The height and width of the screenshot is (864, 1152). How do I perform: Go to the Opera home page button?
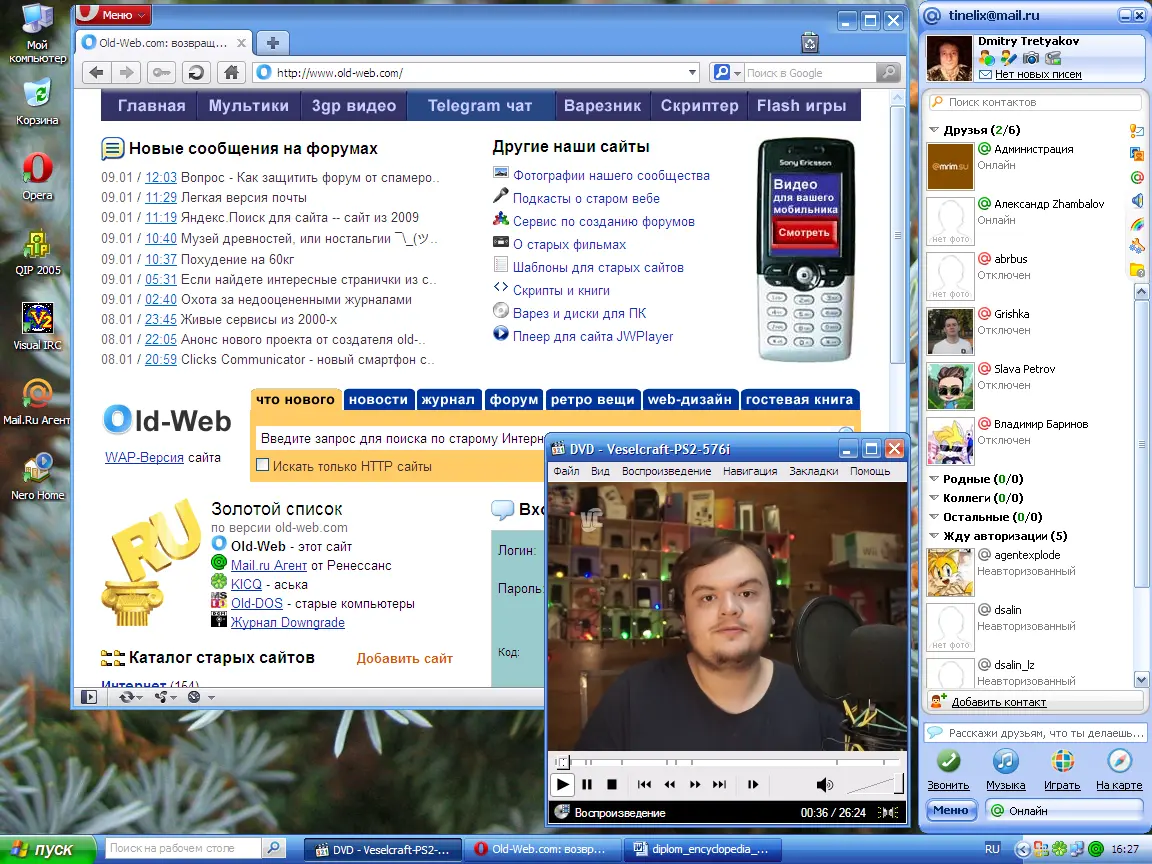click(231, 72)
